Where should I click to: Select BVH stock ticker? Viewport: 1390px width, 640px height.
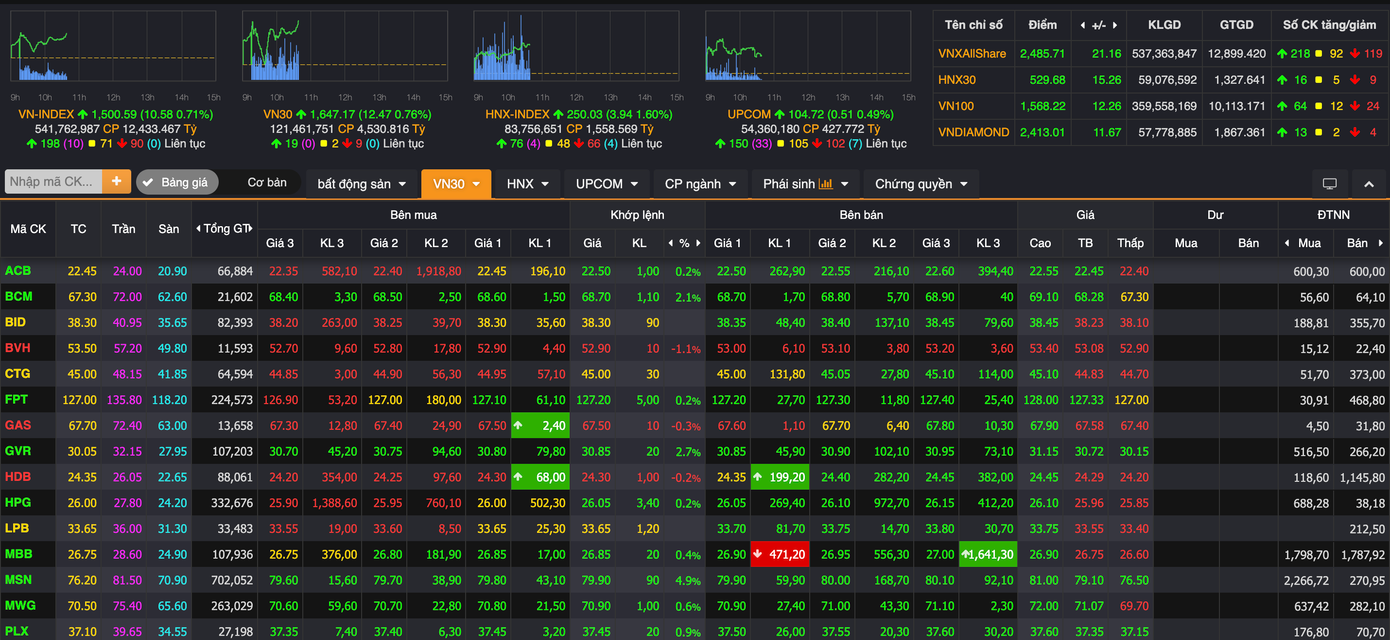coord(18,348)
